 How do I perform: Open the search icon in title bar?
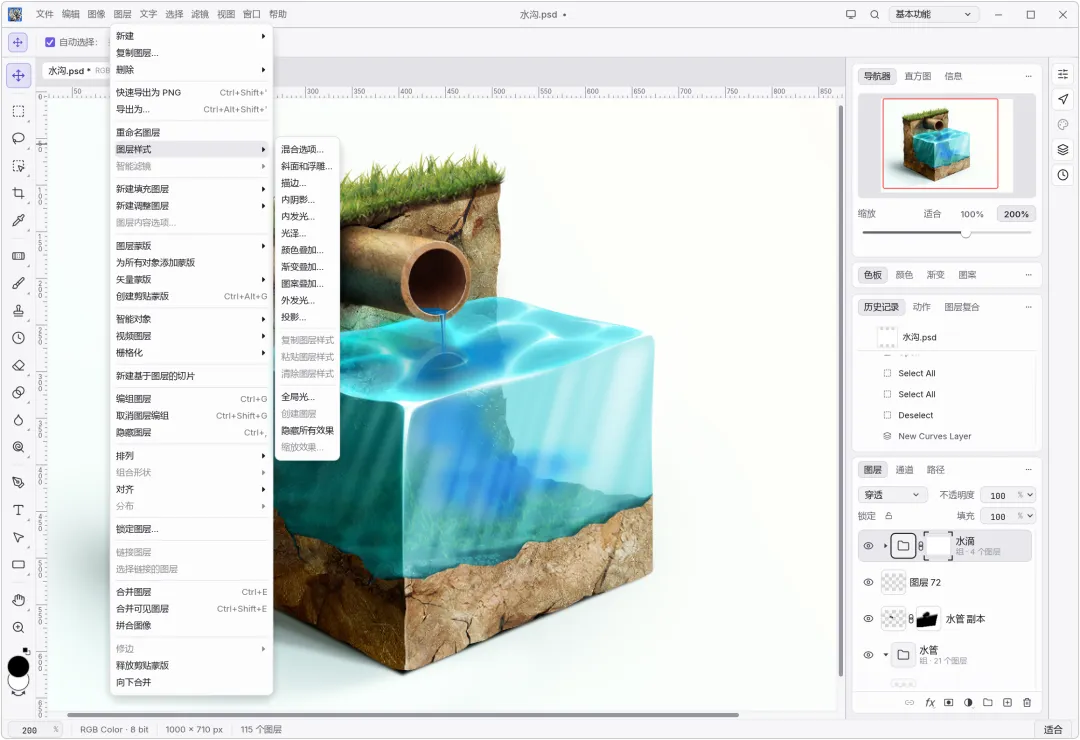coord(875,14)
